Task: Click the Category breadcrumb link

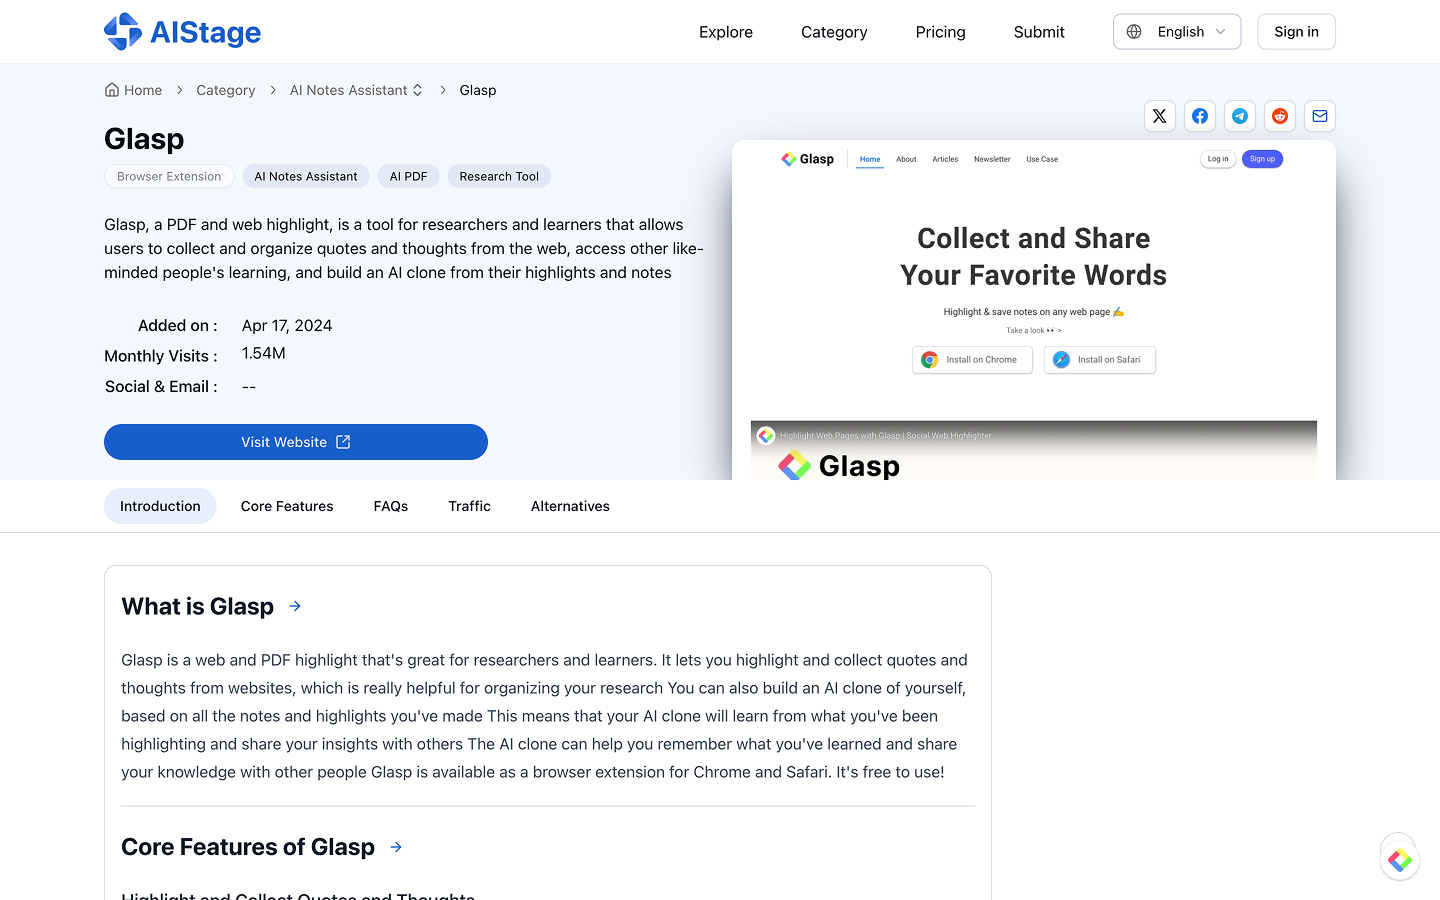Action: tap(226, 90)
